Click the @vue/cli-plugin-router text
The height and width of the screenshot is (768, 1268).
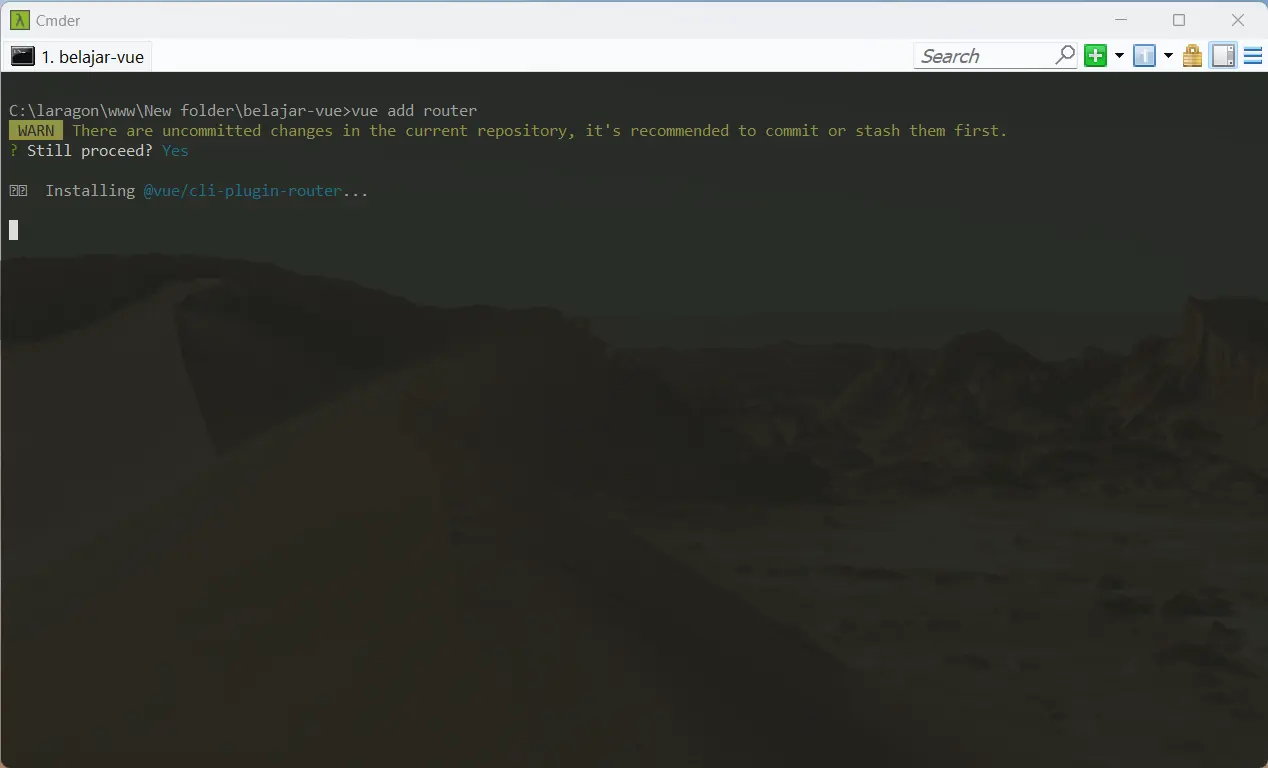tap(242, 191)
